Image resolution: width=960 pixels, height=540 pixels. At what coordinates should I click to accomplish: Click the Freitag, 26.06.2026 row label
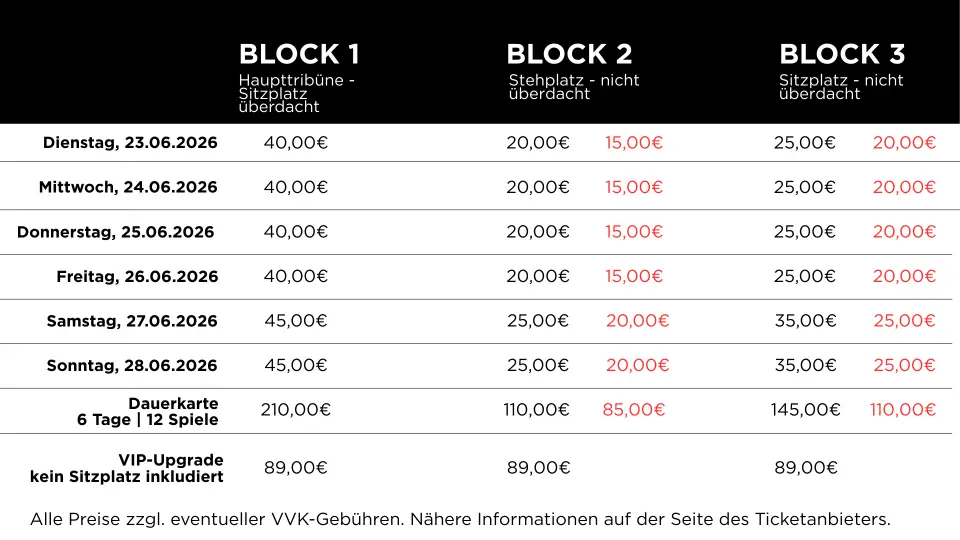pos(137,277)
